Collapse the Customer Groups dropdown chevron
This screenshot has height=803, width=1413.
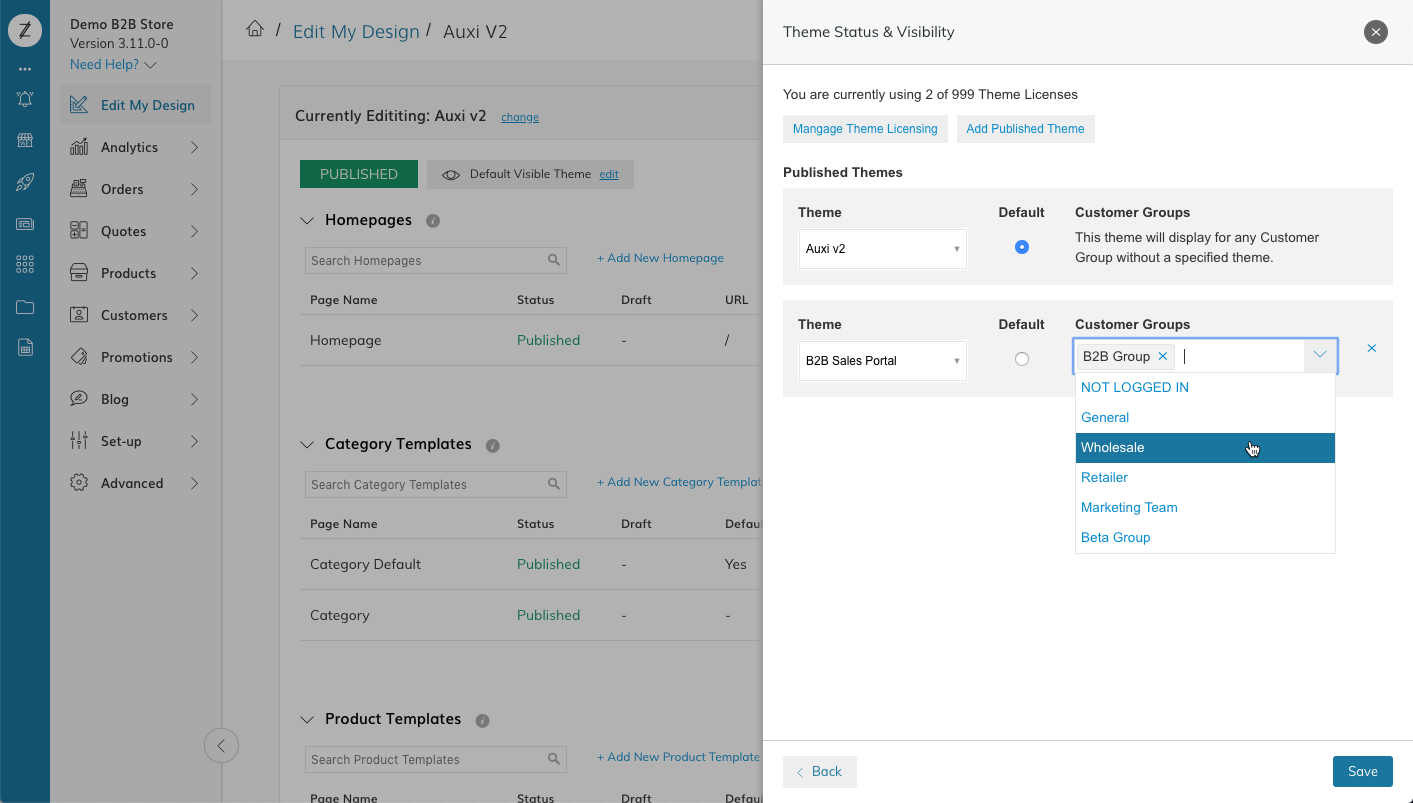coord(1320,355)
